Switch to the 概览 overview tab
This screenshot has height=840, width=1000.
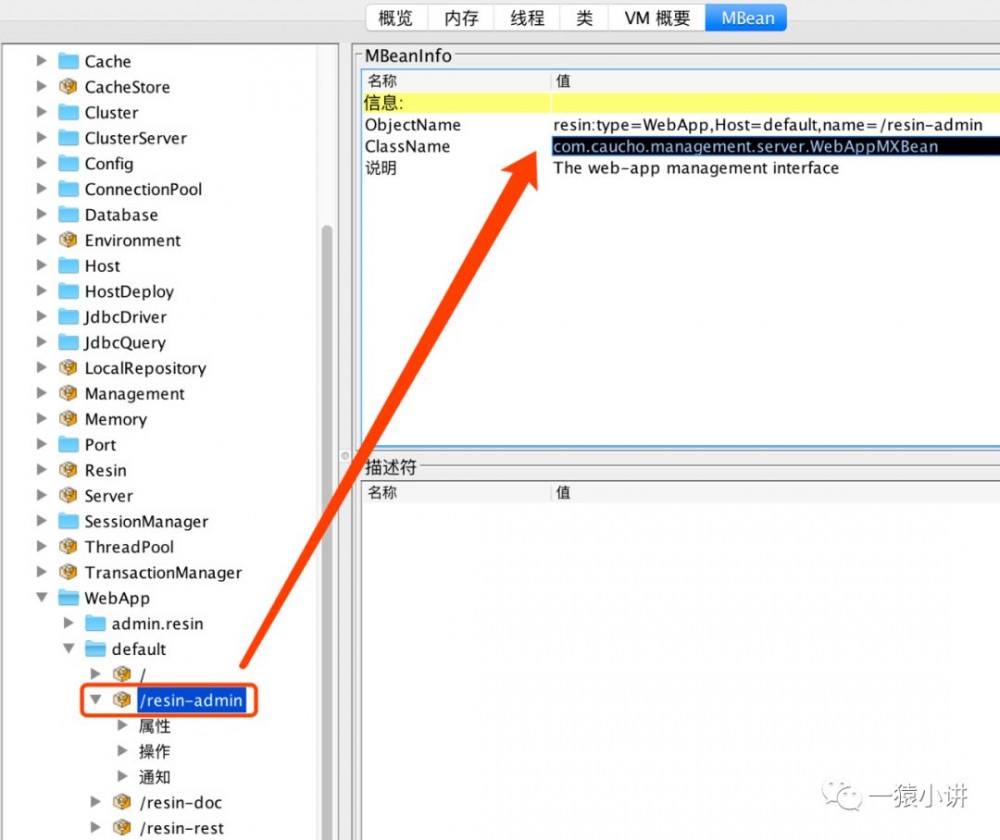[396, 18]
